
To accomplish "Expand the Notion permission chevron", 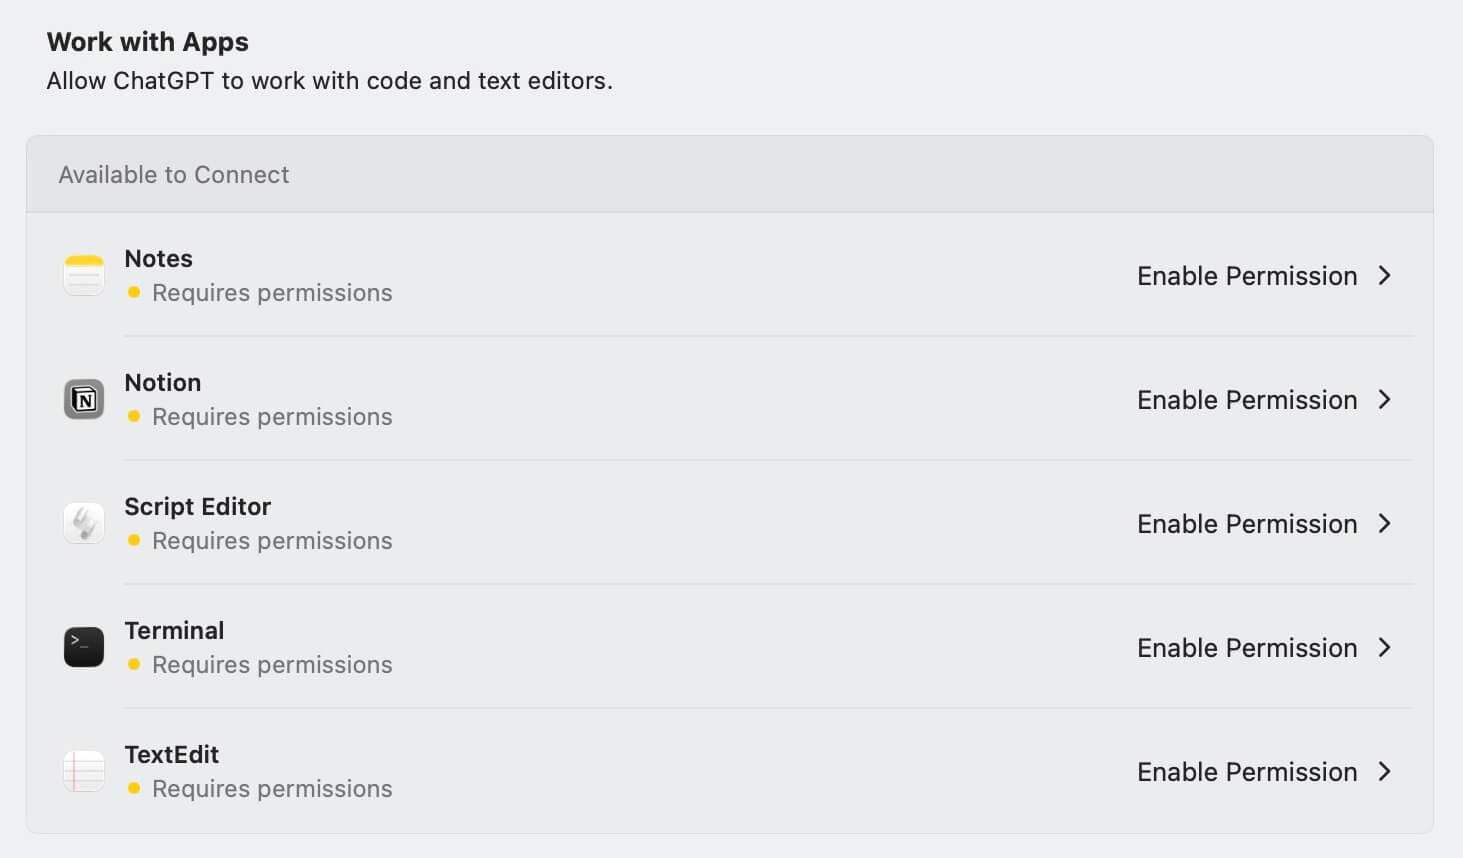I will 1385,400.
